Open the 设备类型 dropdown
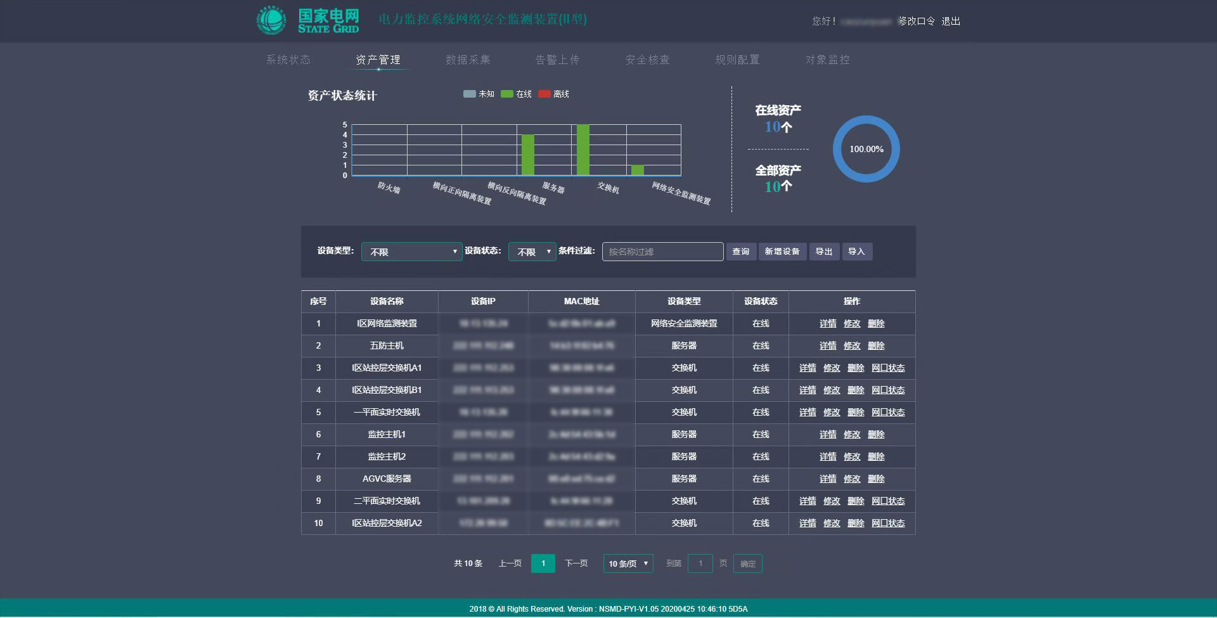1217x618 pixels. (411, 252)
